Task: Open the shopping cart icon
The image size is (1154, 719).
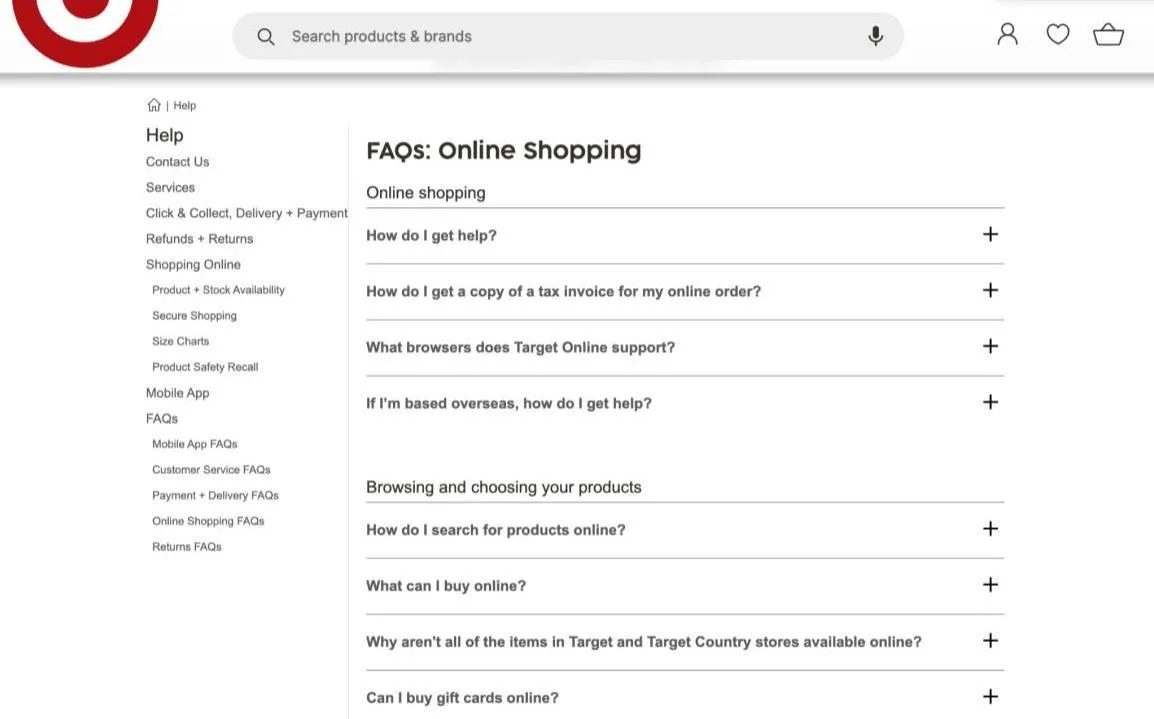Action: click(x=1109, y=32)
